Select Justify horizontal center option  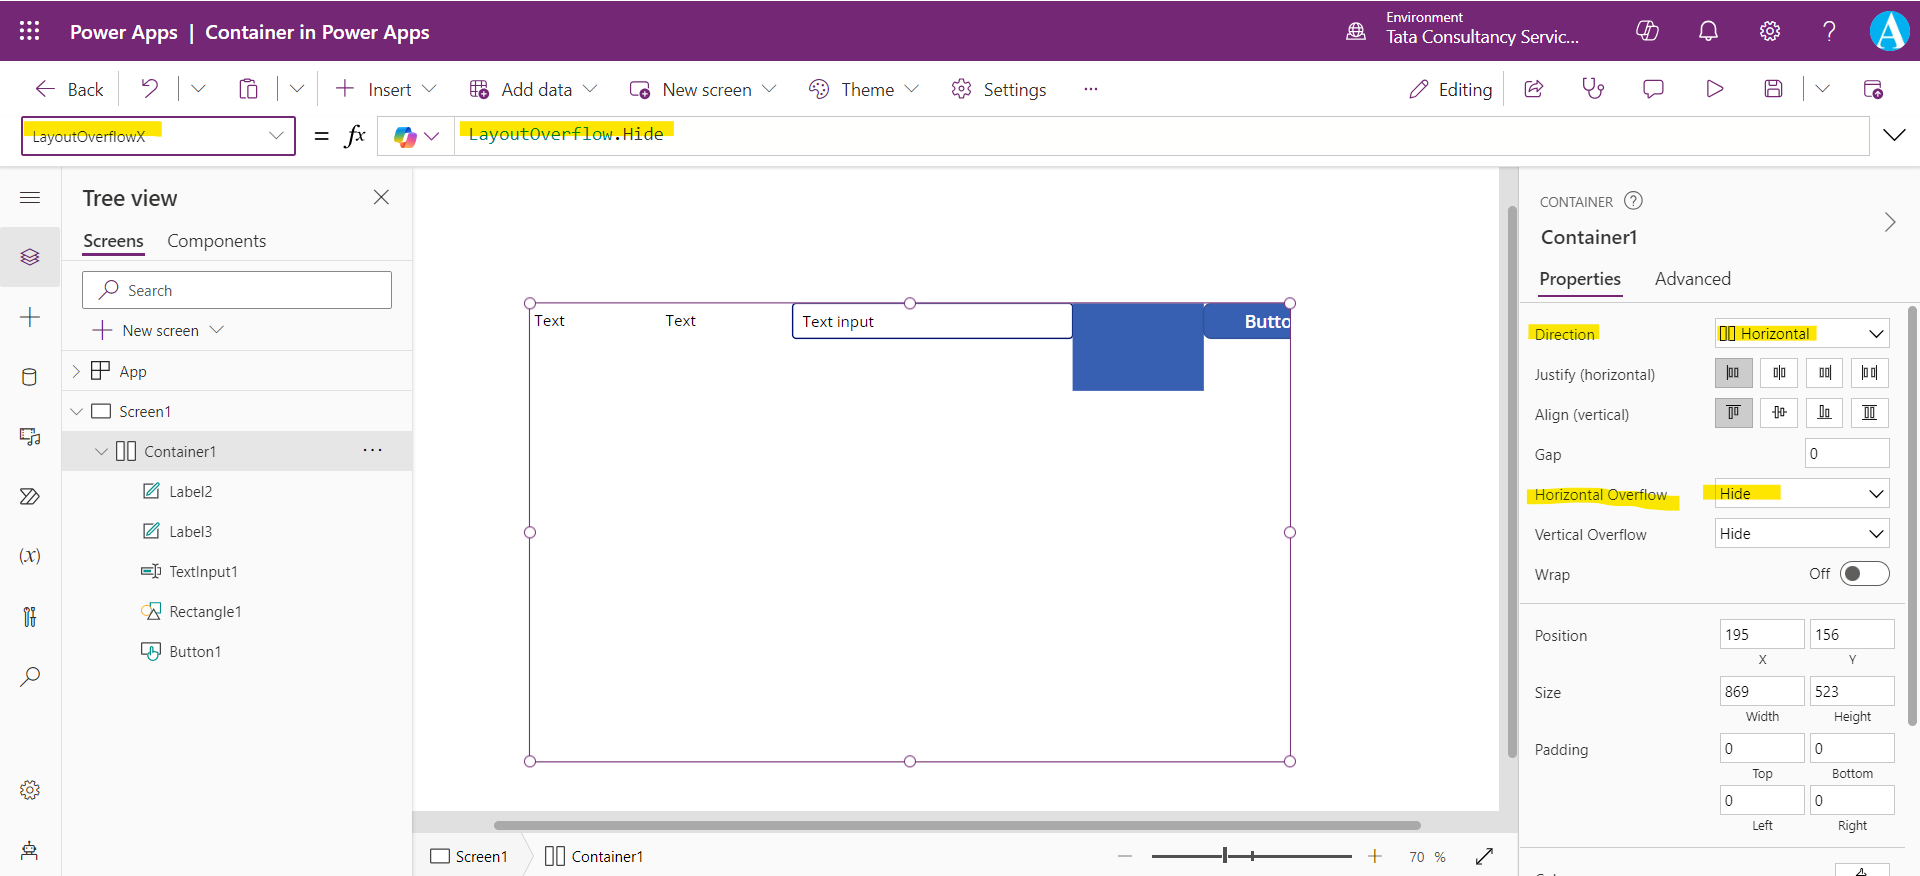point(1779,373)
